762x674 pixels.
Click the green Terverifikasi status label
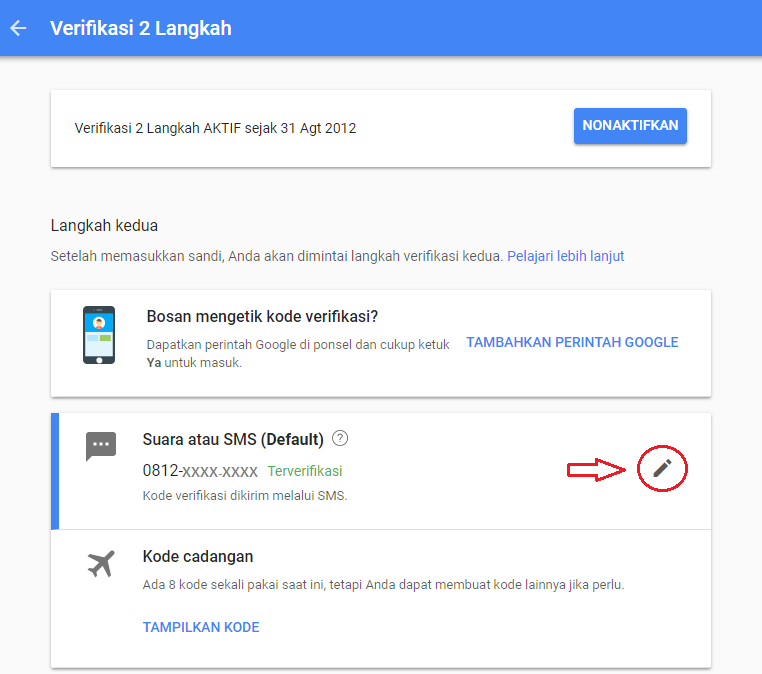click(305, 471)
